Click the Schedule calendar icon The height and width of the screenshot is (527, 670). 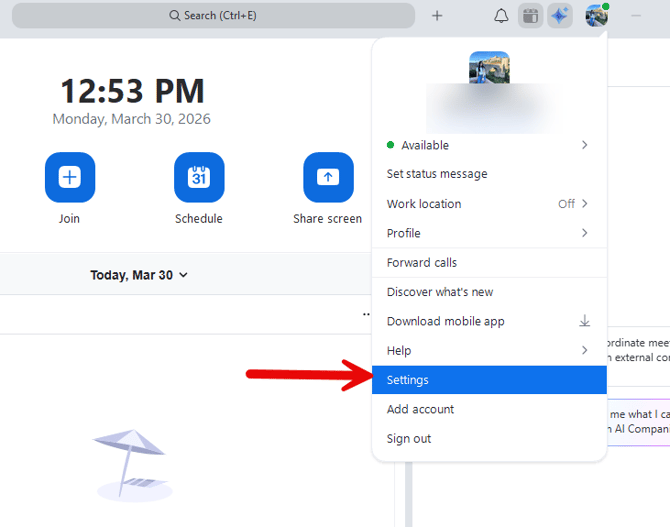[x=198, y=177]
